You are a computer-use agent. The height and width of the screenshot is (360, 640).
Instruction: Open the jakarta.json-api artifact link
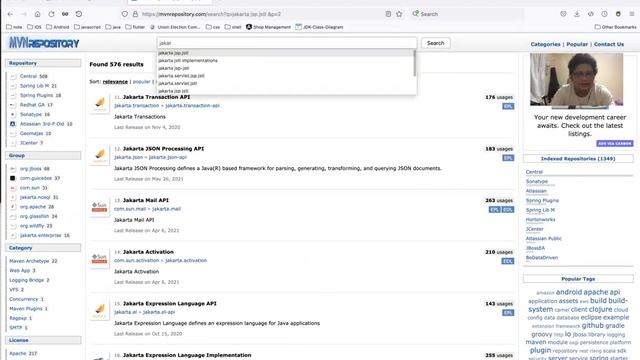(x=168, y=157)
